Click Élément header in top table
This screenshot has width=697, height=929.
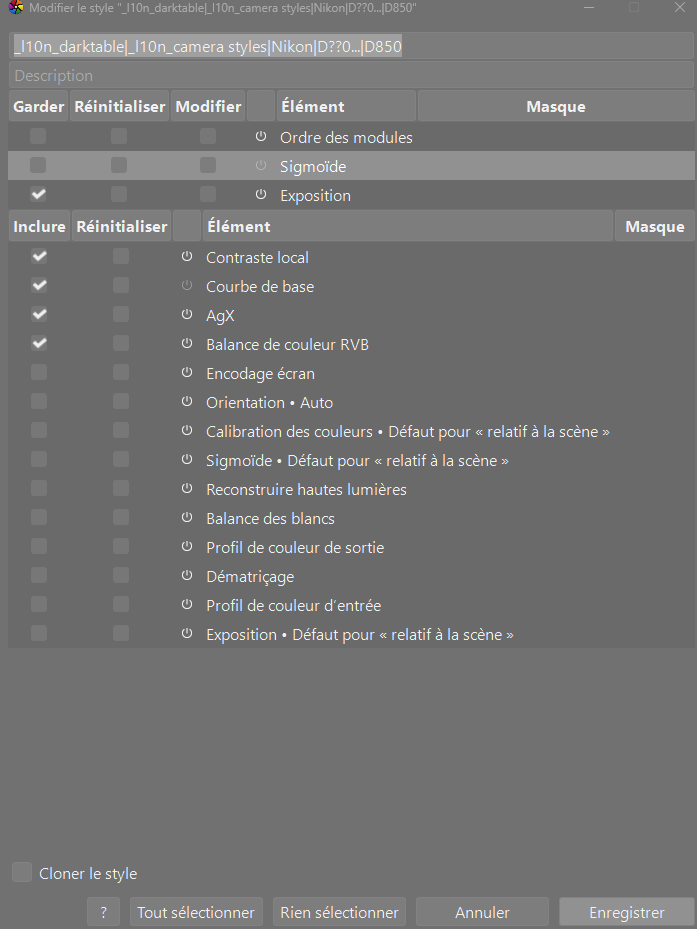tap(346, 107)
